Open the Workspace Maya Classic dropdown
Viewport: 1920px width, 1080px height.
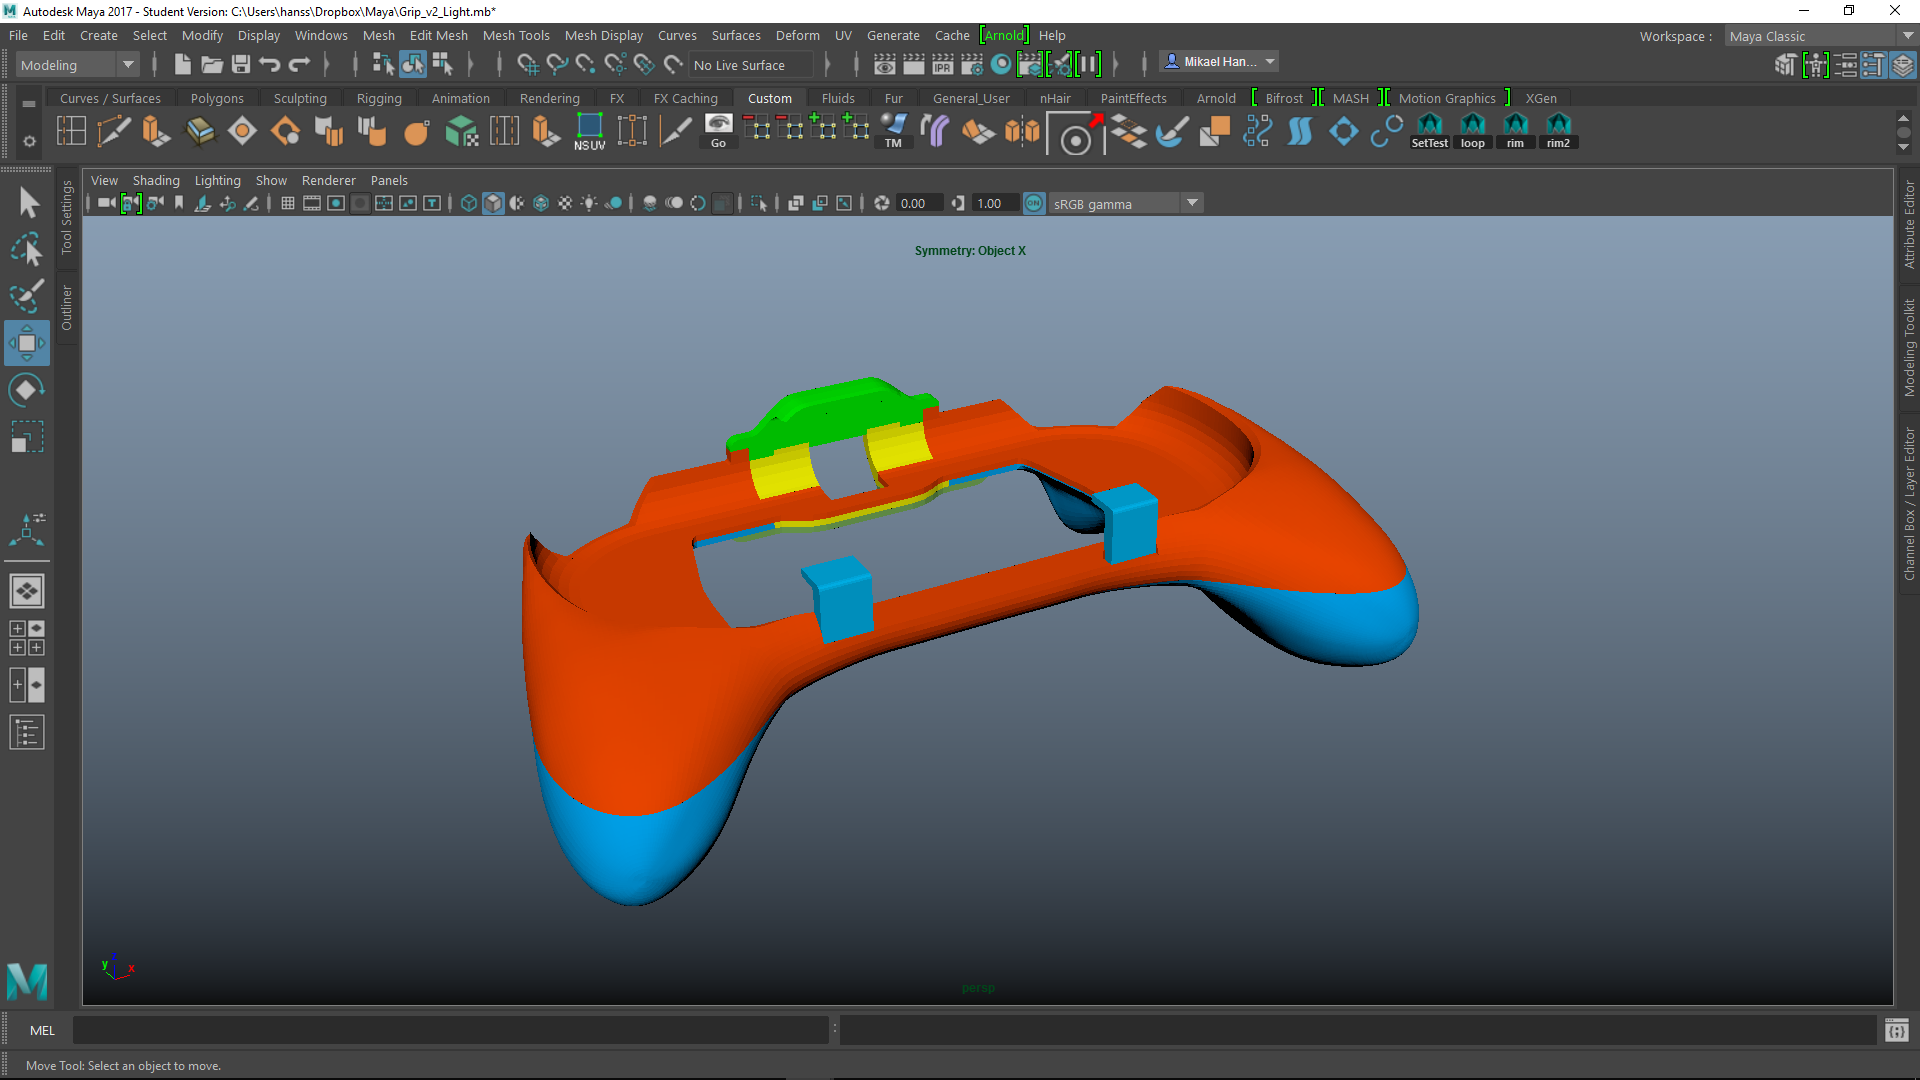tap(1820, 36)
